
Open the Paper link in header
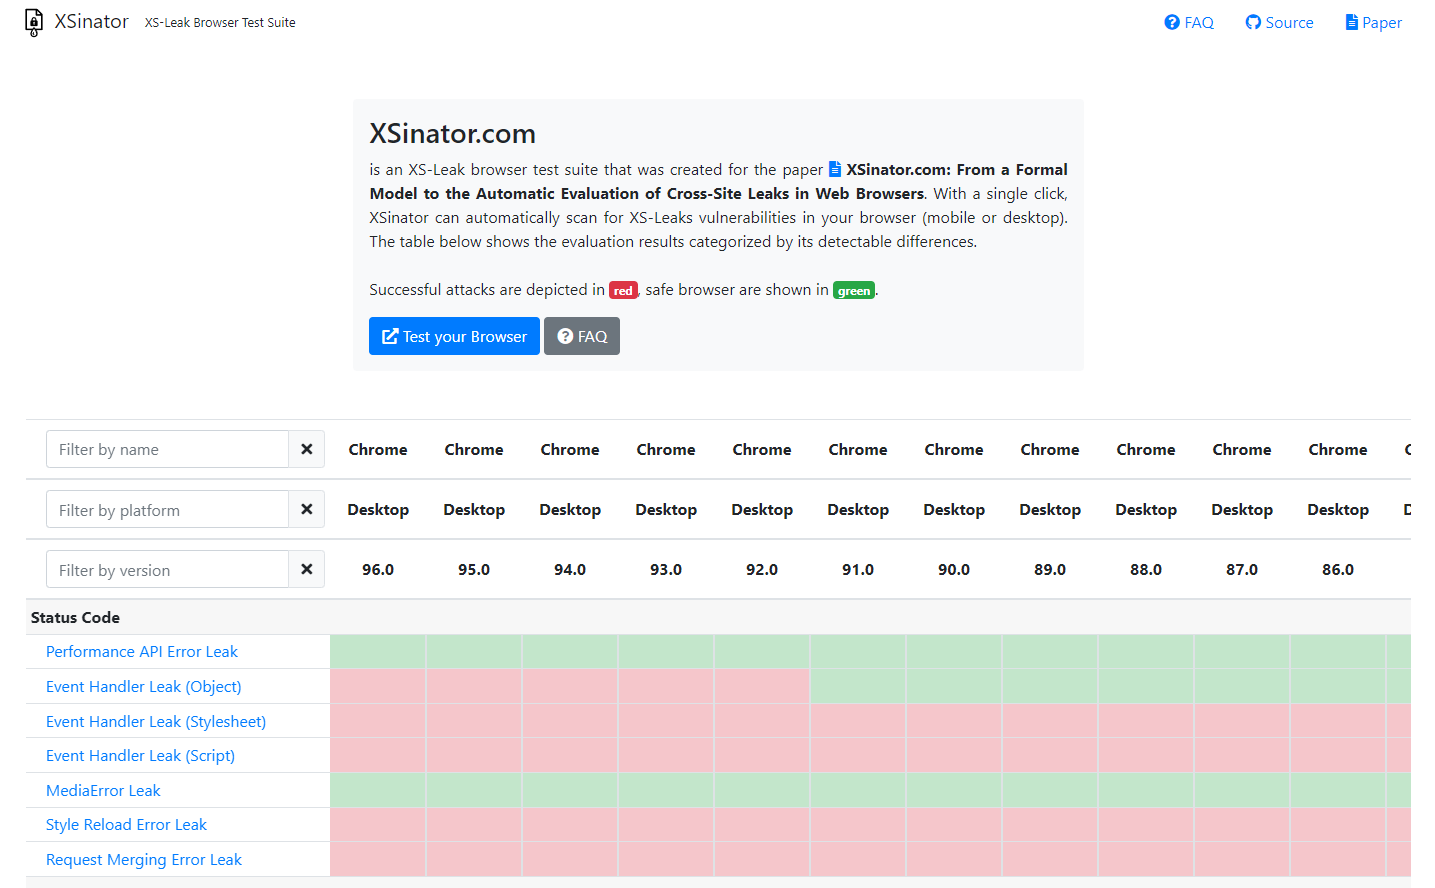tap(1373, 22)
